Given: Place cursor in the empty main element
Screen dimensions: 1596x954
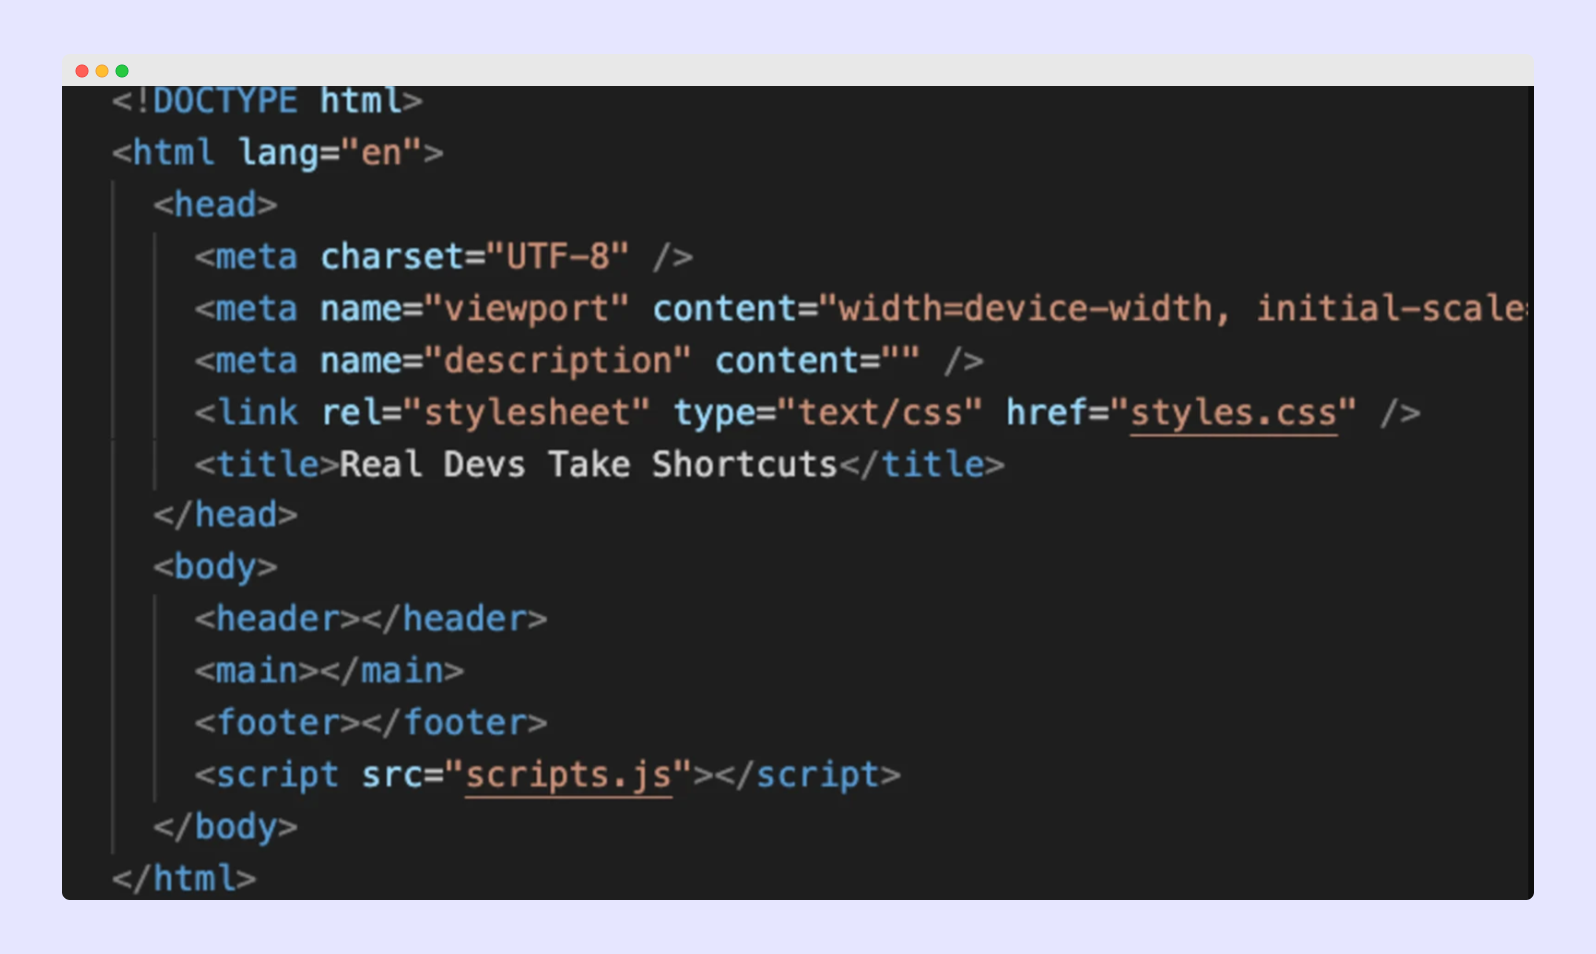Looking at the screenshot, I should click(320, 671).
